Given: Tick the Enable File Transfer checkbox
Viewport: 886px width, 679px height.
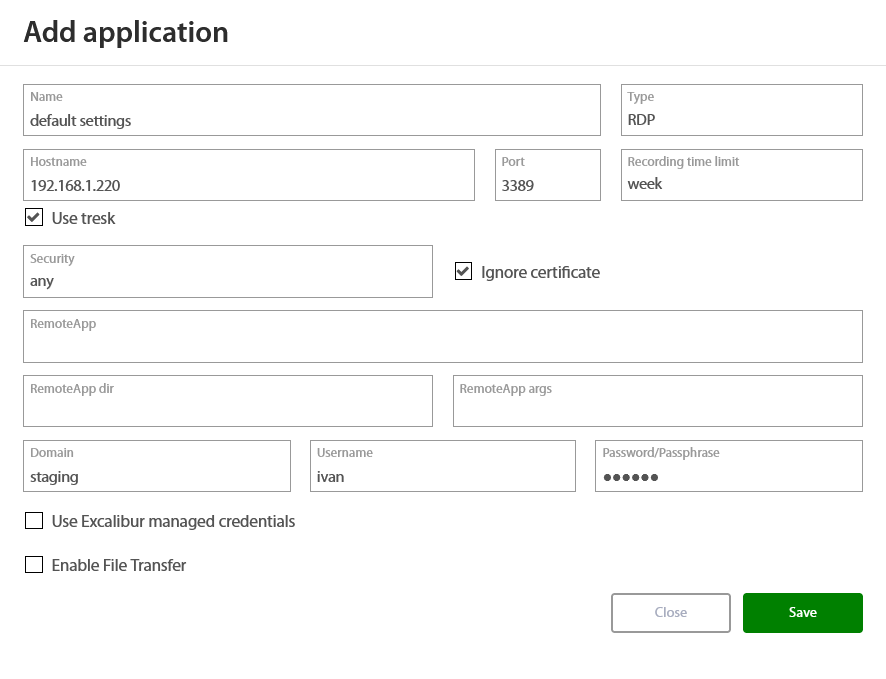Looking at the screenshot, I should 34,565.
